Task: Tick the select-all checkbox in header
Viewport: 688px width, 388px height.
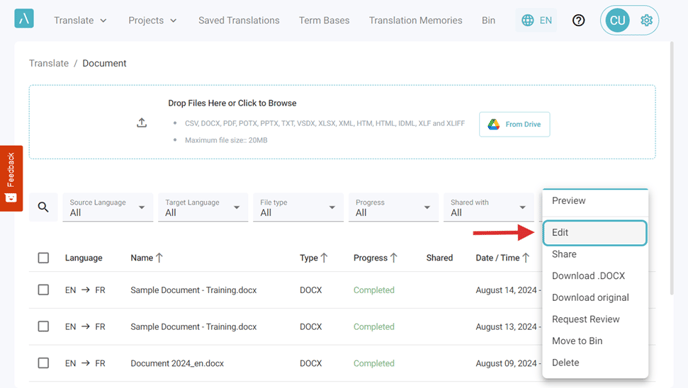Action: coord(43,258)
